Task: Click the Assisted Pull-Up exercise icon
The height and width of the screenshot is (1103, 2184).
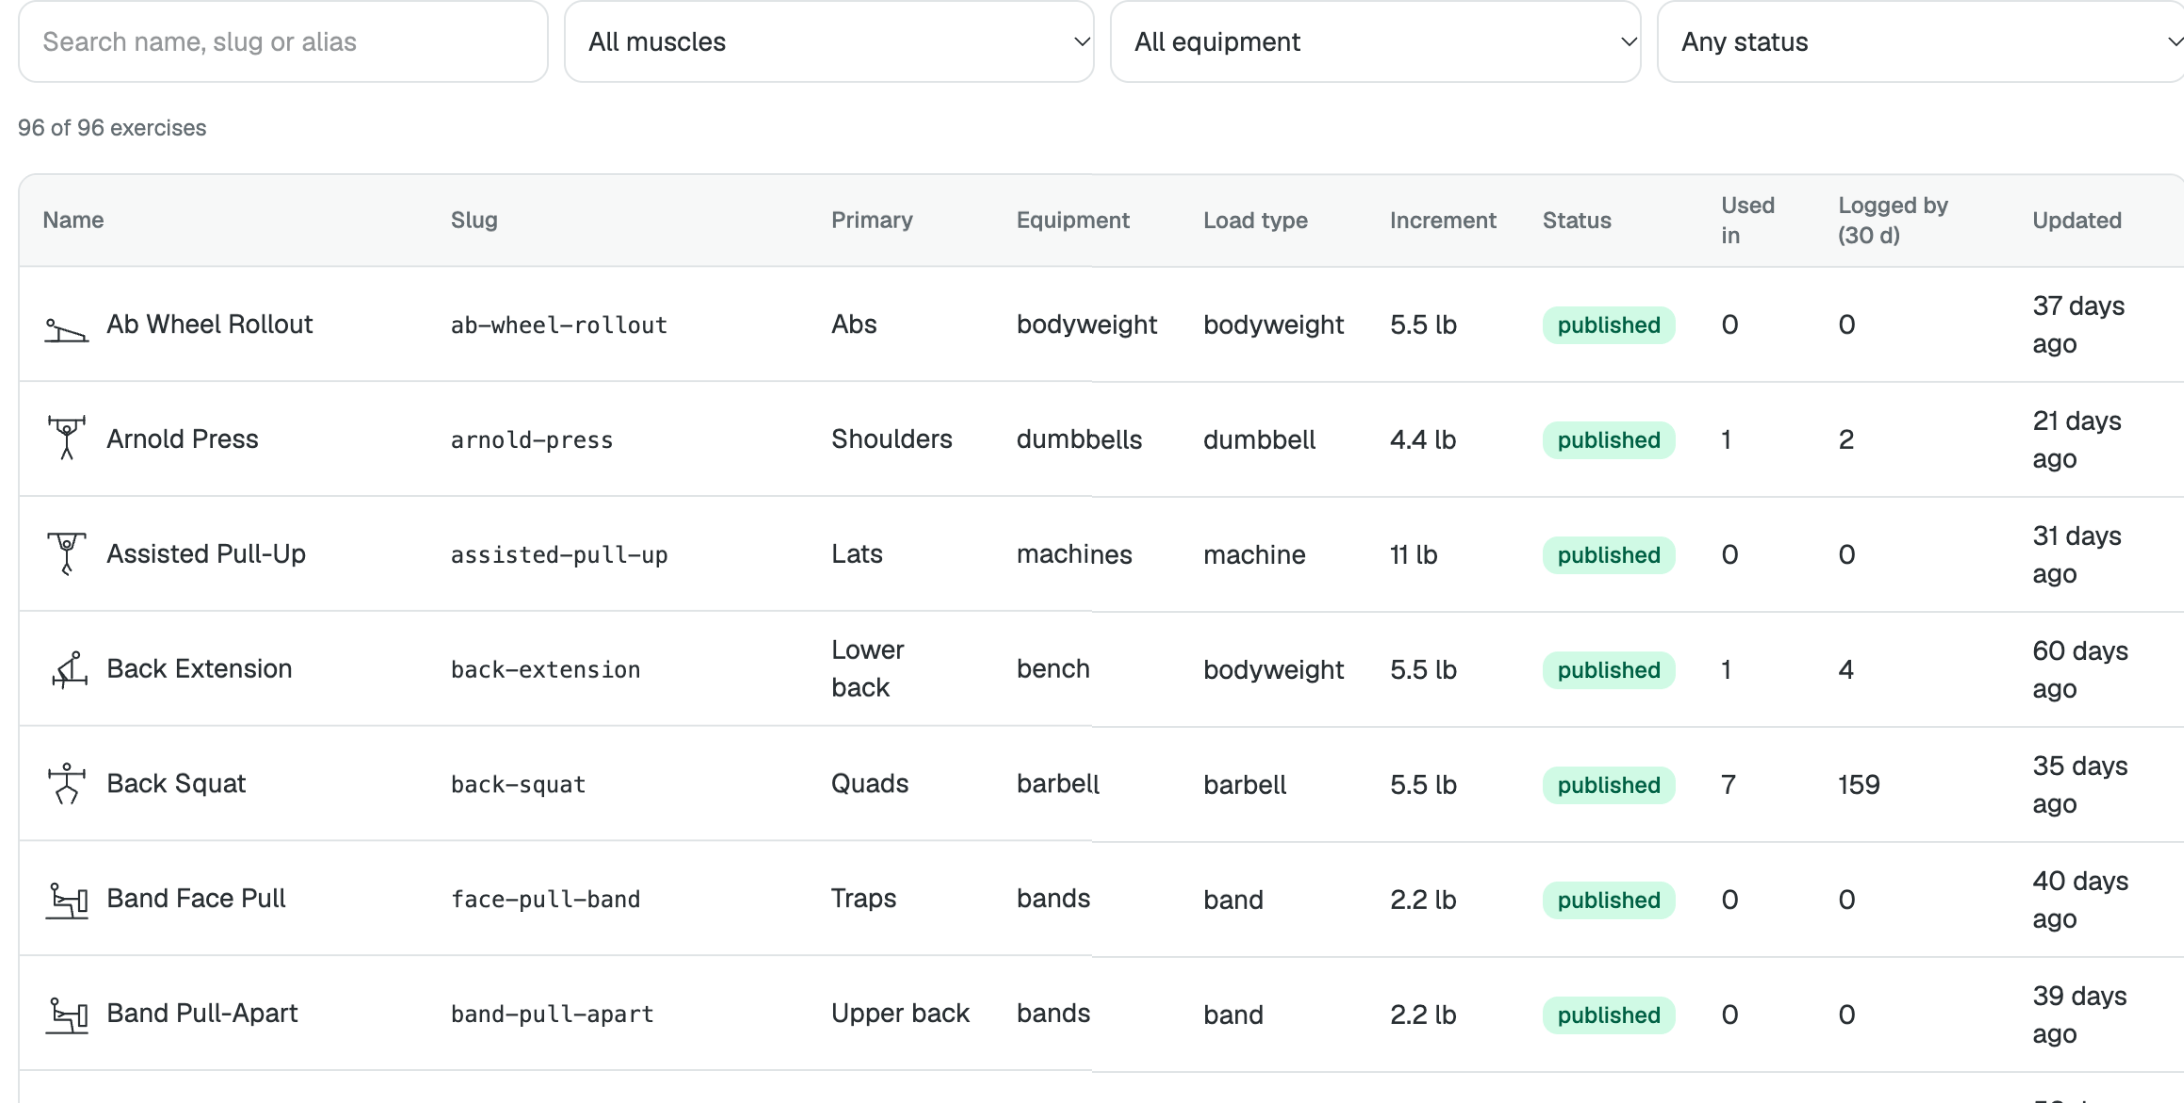Action: [x=67, y=553]
